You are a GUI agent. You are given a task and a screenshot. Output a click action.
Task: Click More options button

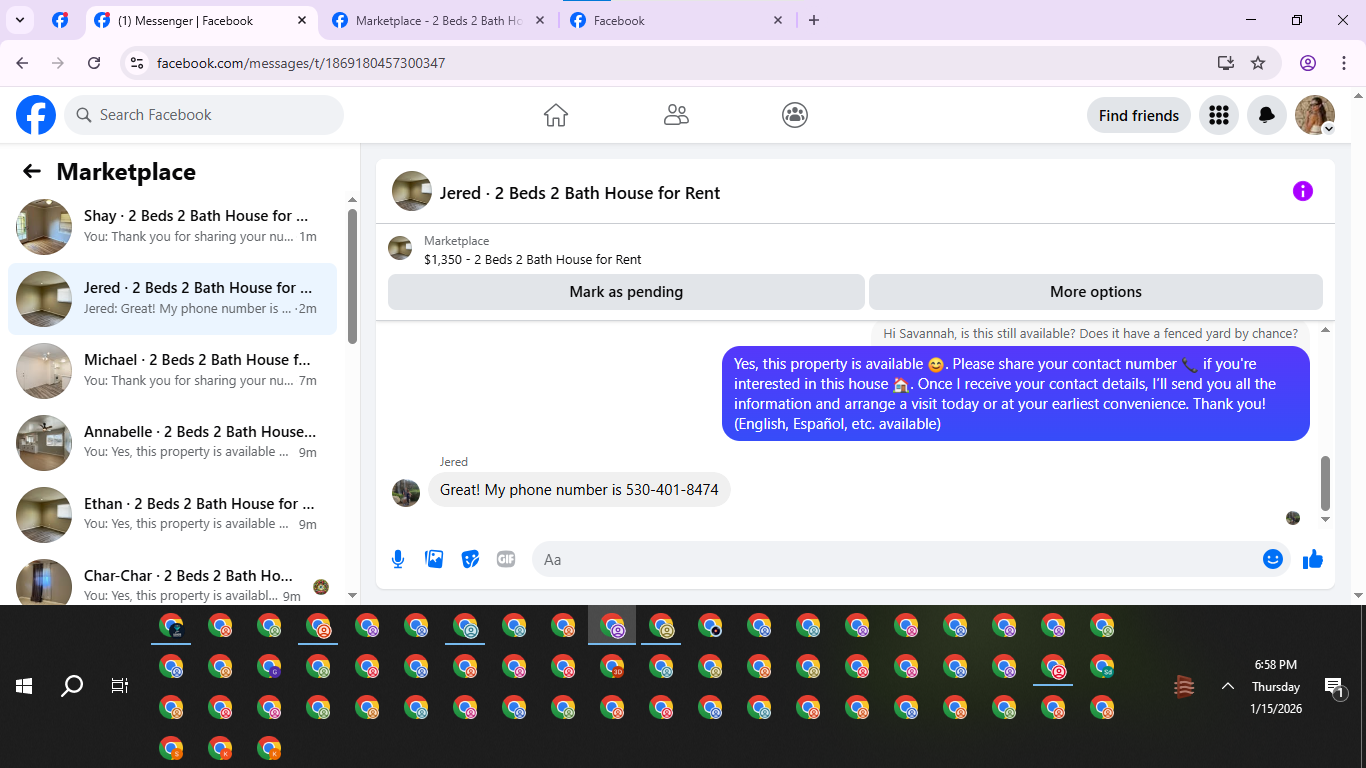(x=1095, y=292)
